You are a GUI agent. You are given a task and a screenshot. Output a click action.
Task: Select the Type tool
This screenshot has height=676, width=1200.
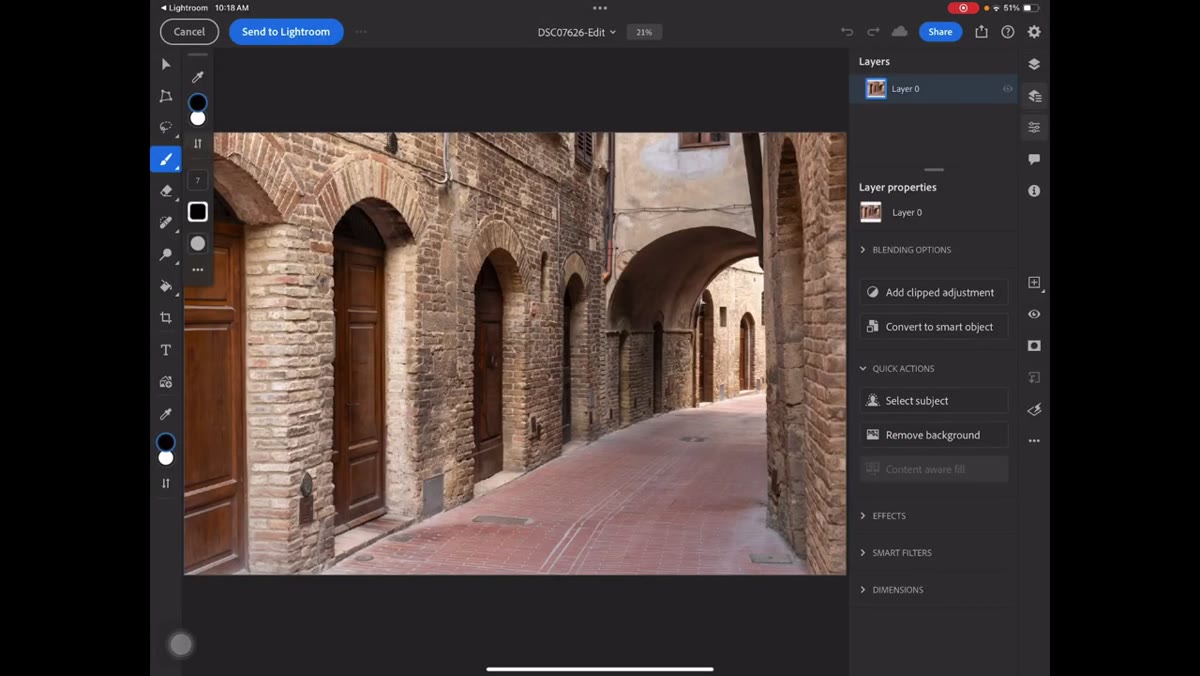point(166,350)
